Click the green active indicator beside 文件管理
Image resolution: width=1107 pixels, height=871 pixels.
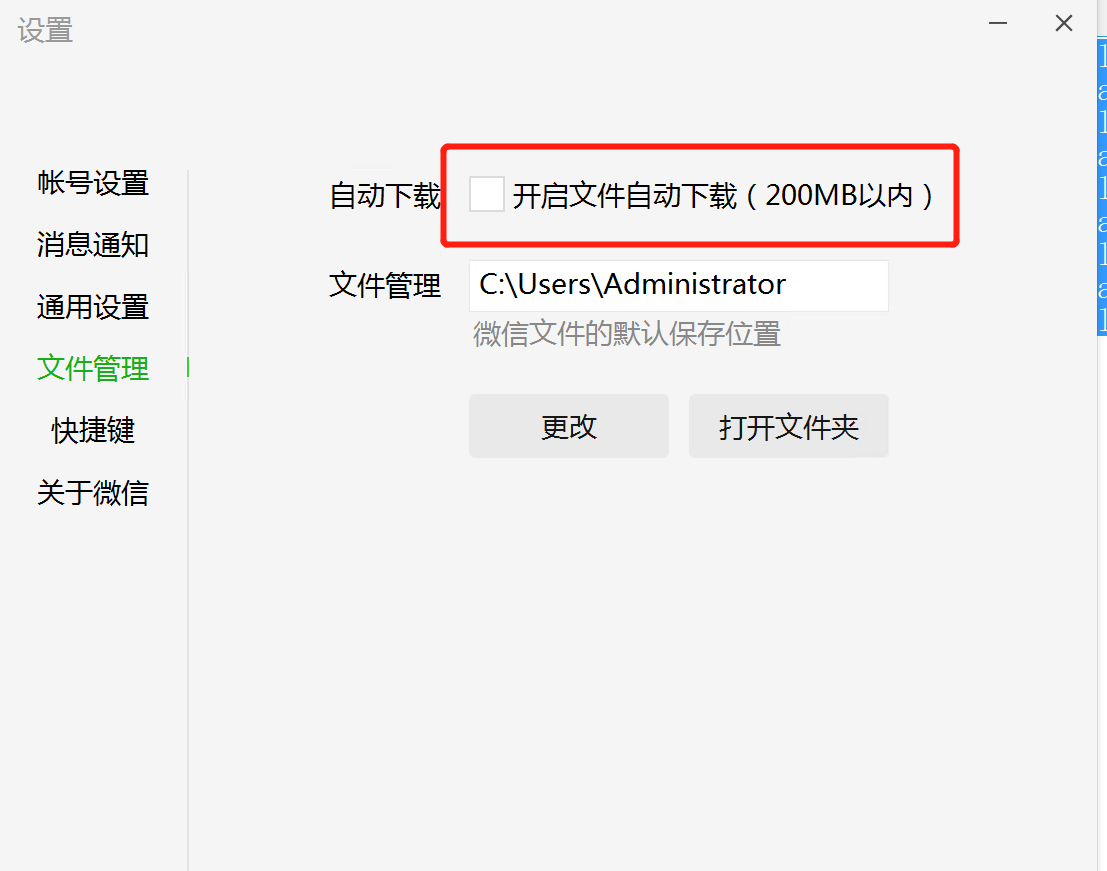click(x=188, y=367)
